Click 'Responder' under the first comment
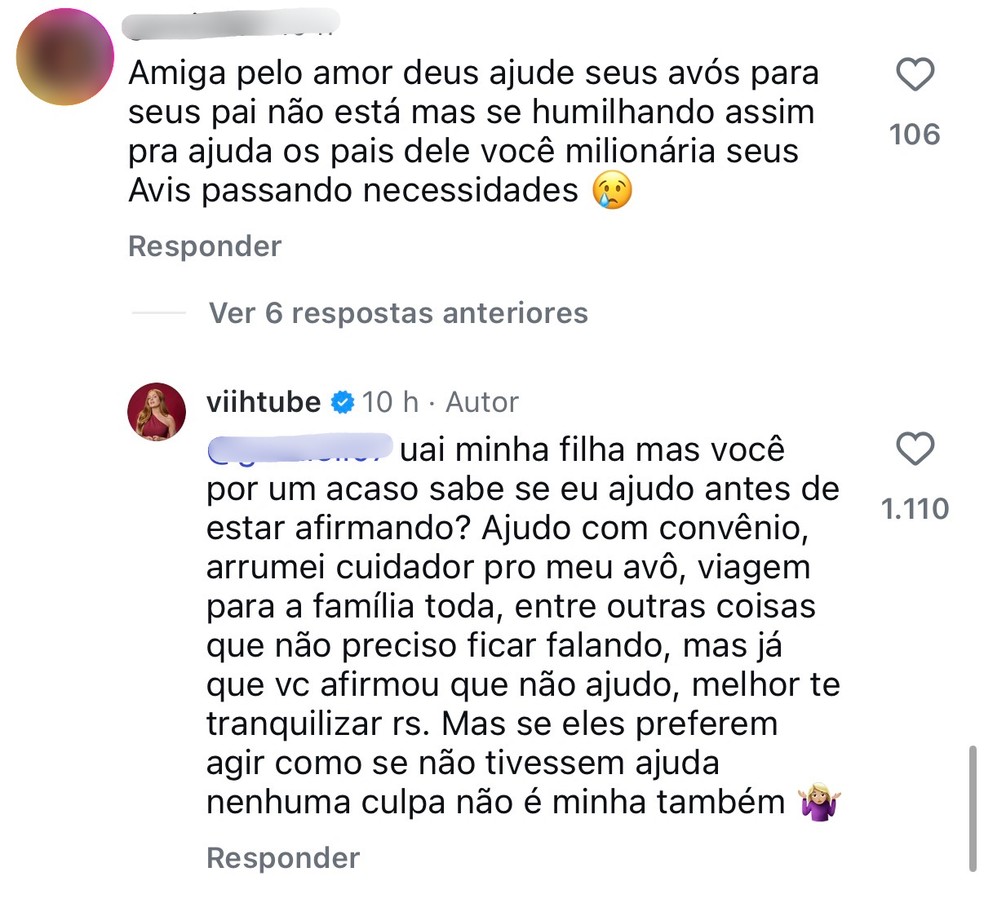984x903 pixels. coord(204,246)
